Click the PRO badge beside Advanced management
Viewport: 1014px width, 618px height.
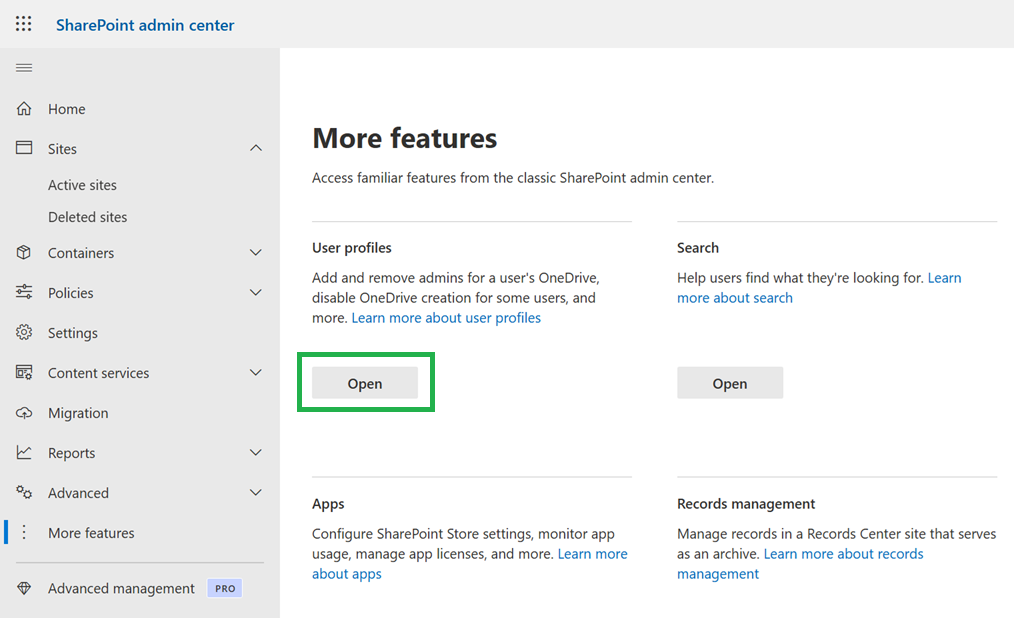pos(224,588)
